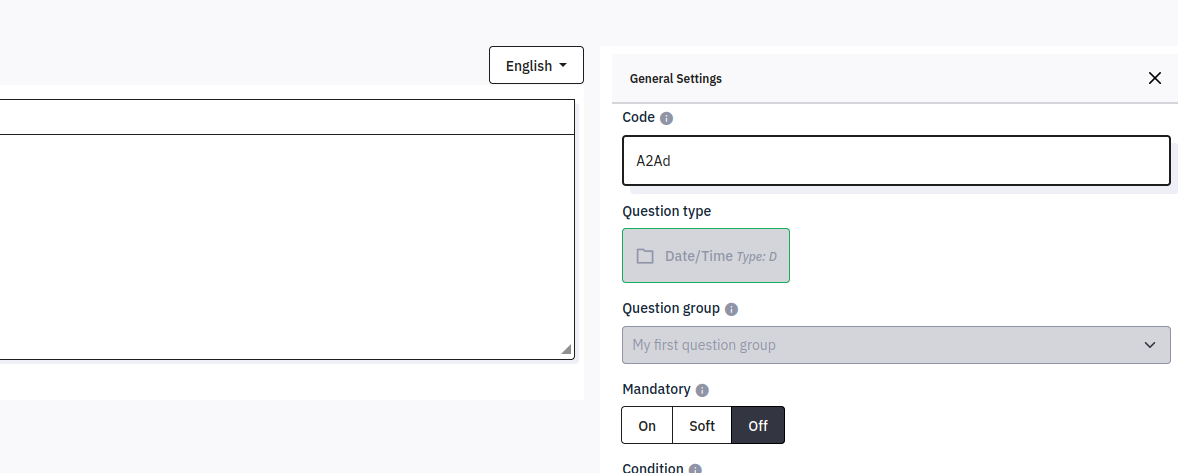This screenshot has height=473, width=1178.
Task: Set Mandatory to On
Action: [x=647, y=425]
